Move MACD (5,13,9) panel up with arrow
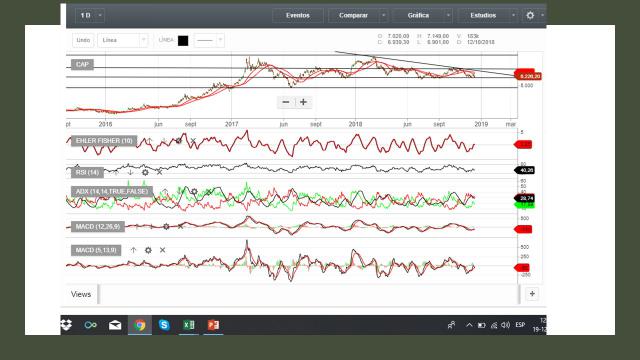 133,250
